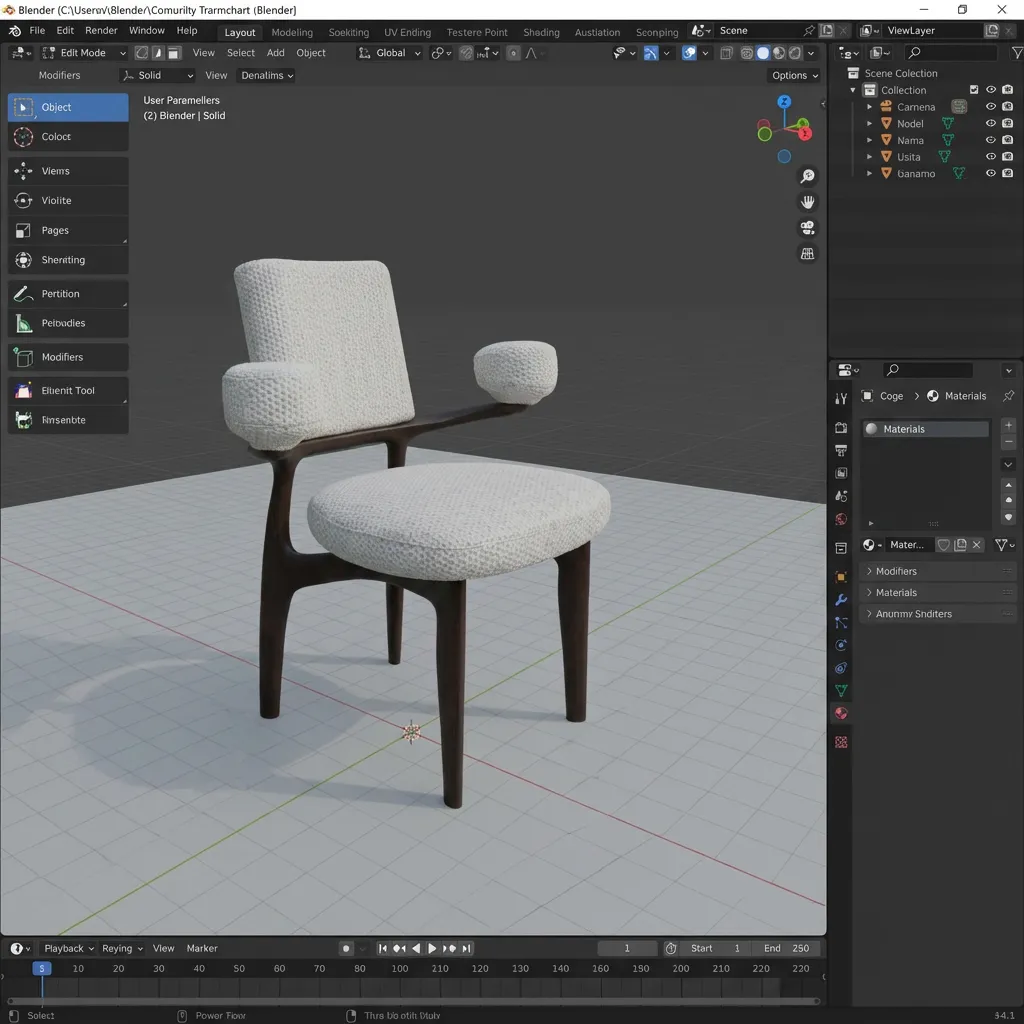Open the Render properties tab in the properties panel
This screenshot has height=1024, width=1024.
coord(841,427)
